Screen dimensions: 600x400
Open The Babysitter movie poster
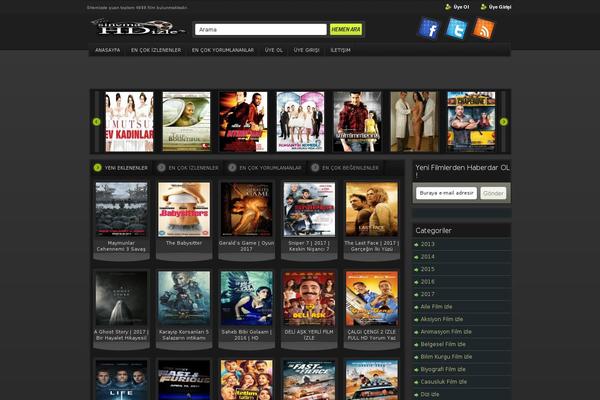coord(184,209)
